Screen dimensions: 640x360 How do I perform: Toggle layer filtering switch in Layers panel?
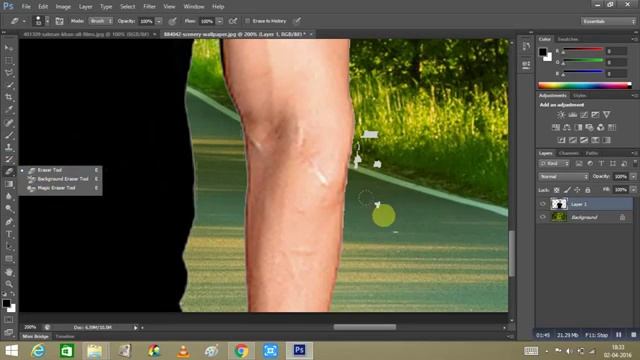point(635,163)
